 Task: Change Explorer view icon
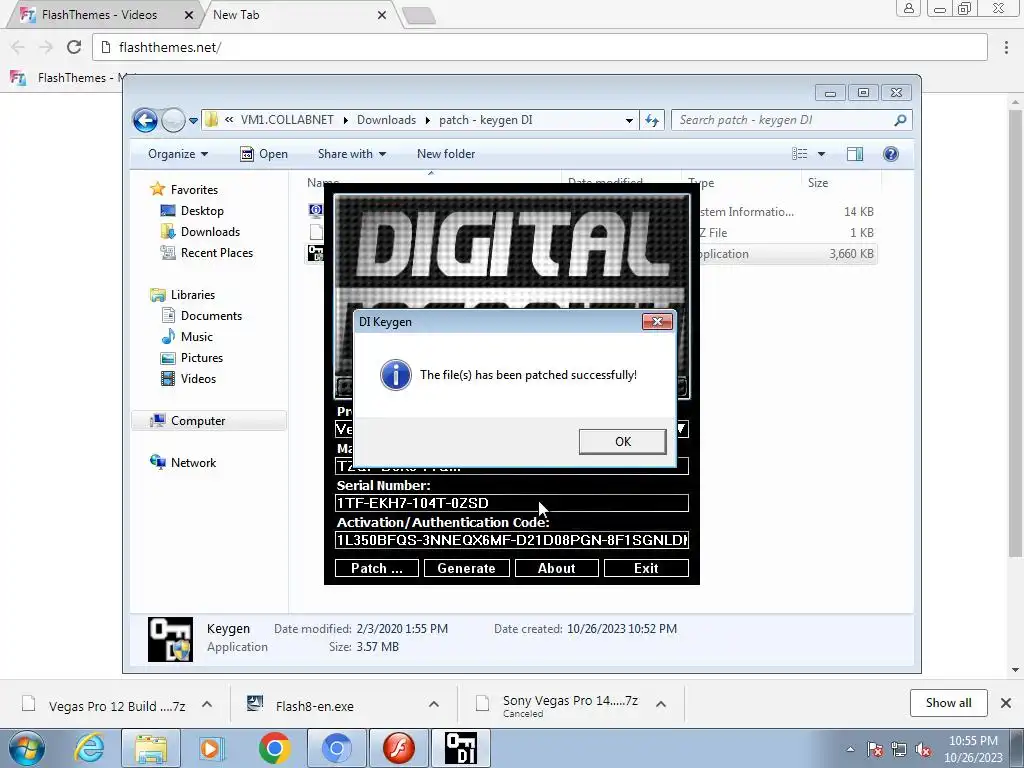coord(799,154)
